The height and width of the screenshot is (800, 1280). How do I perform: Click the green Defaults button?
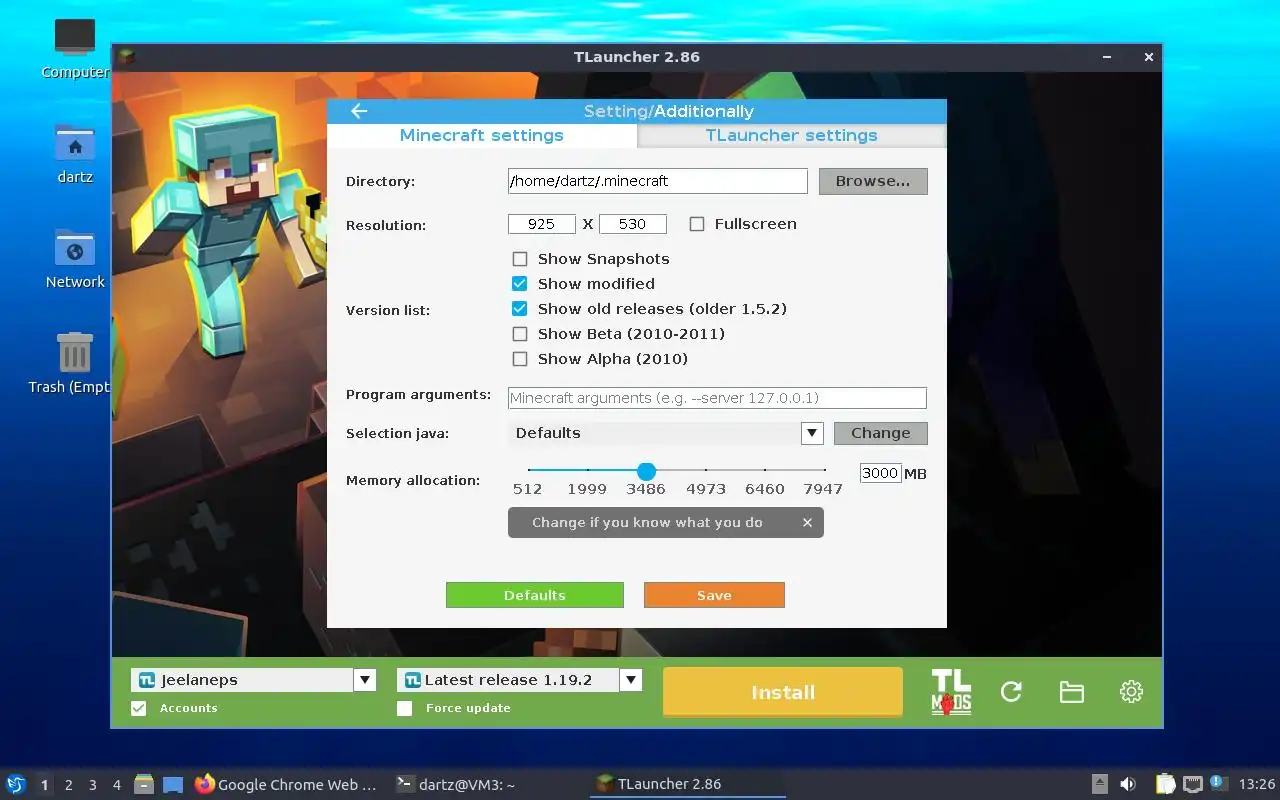pos(535,595)
